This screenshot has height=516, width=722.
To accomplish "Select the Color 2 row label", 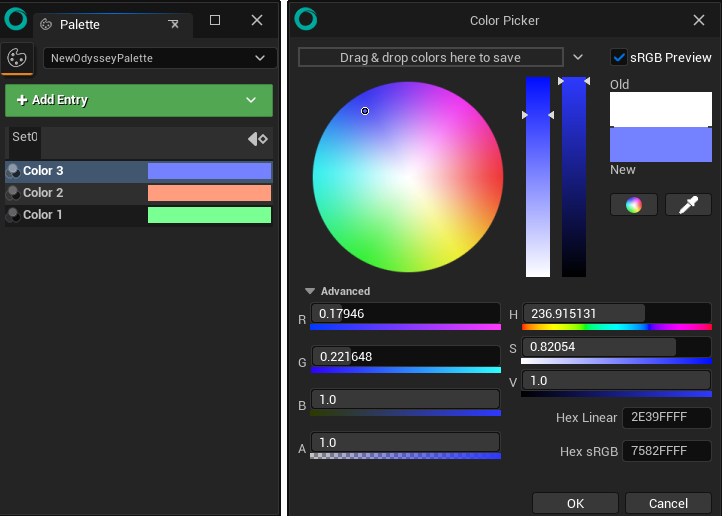I will tap(43, 193).
